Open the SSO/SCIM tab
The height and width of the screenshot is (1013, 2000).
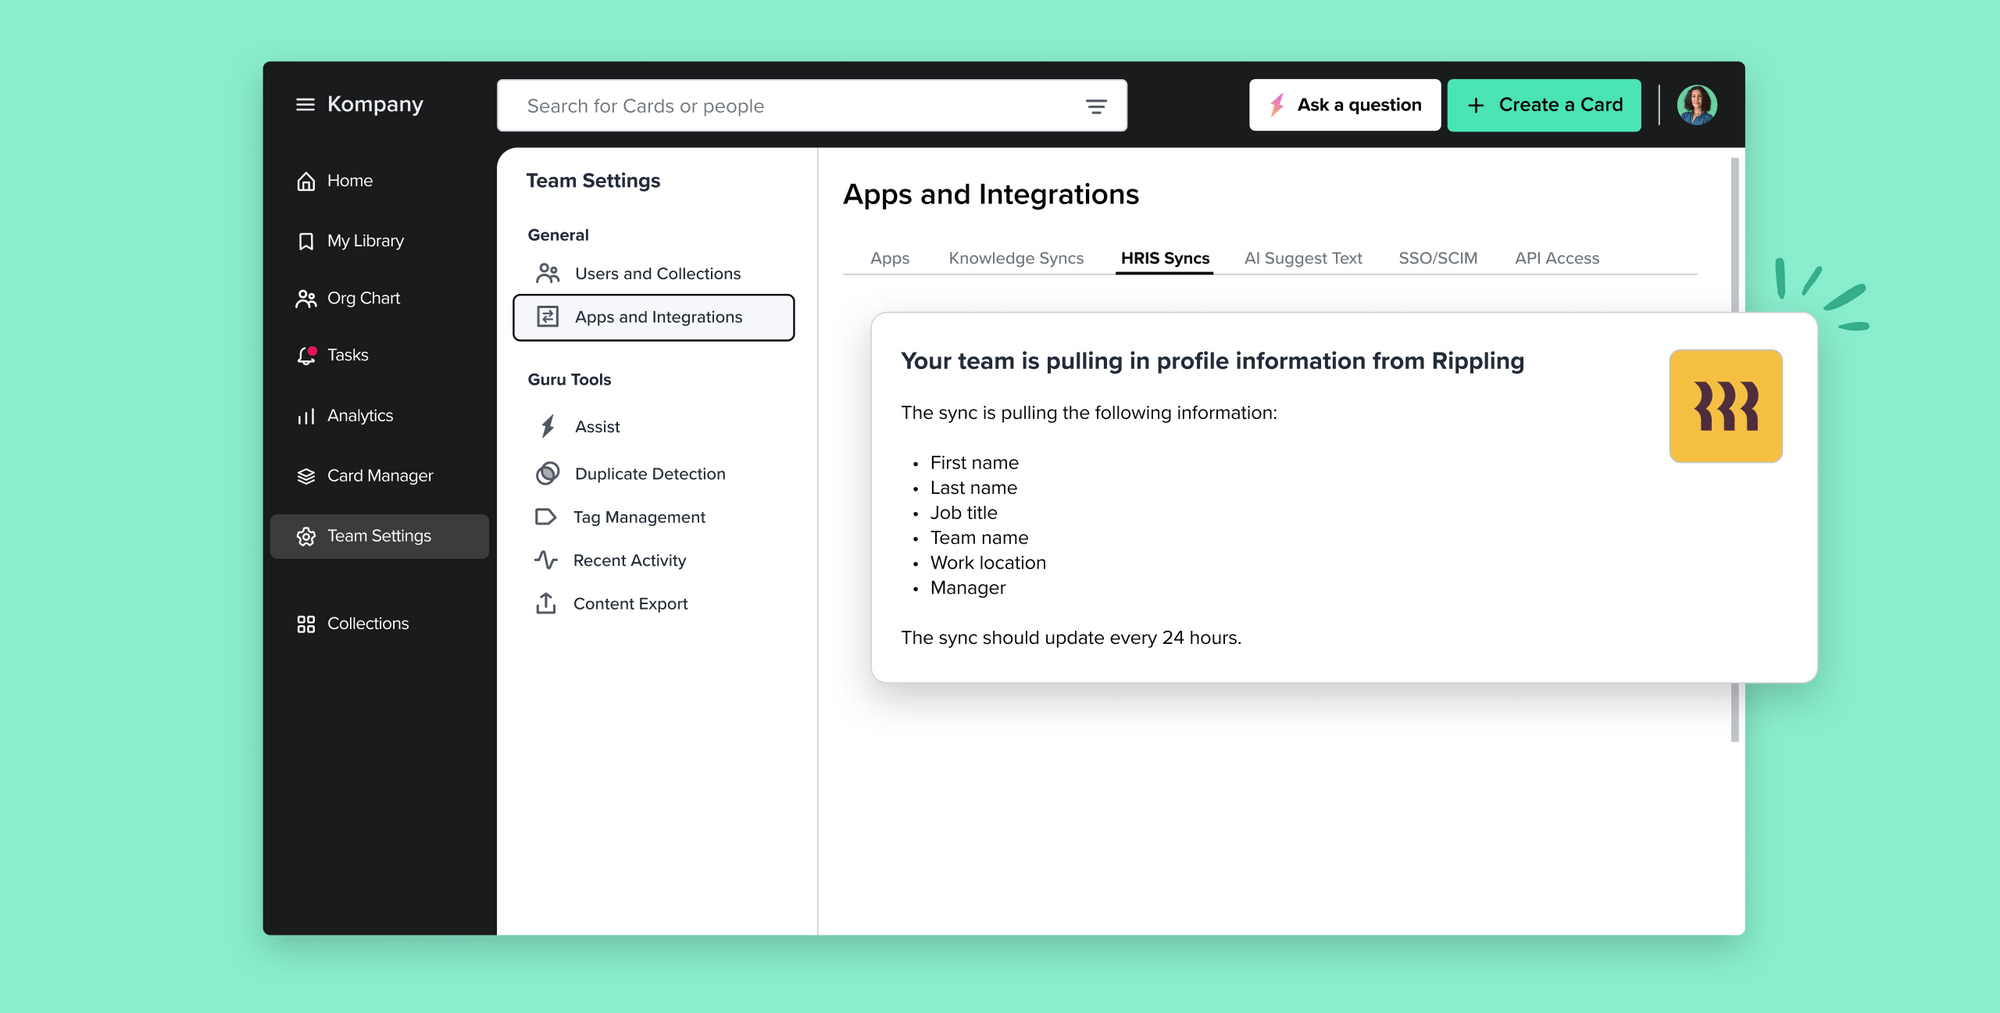point(1438,258)
